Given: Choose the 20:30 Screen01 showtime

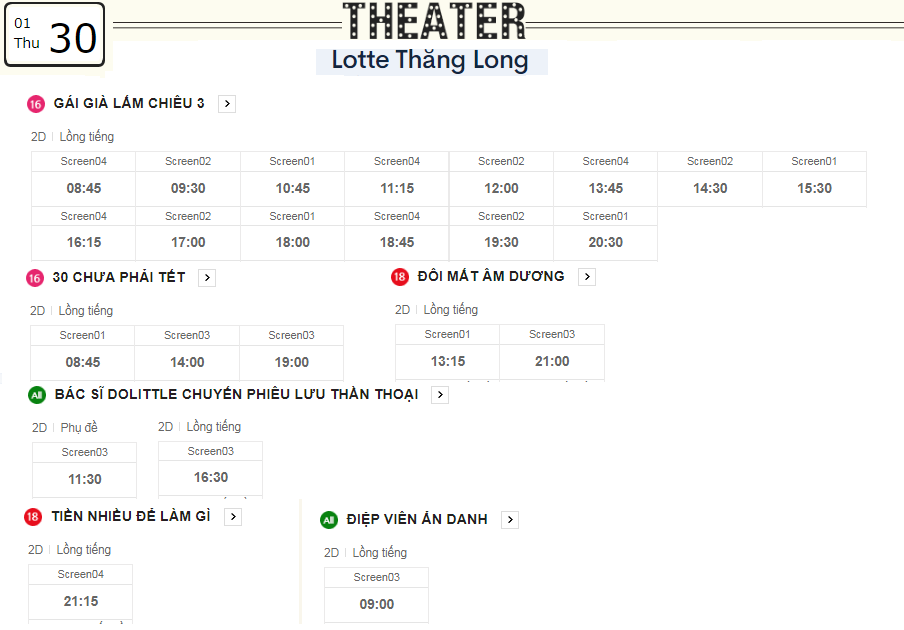Looking at the screenshot, I should 605,233.
